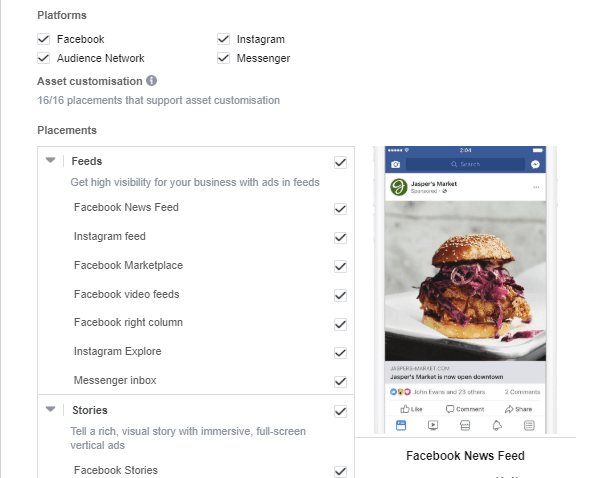Click Jasper's Market logo avatar
This screenshot has width=591, height=478.
point(399,187)
